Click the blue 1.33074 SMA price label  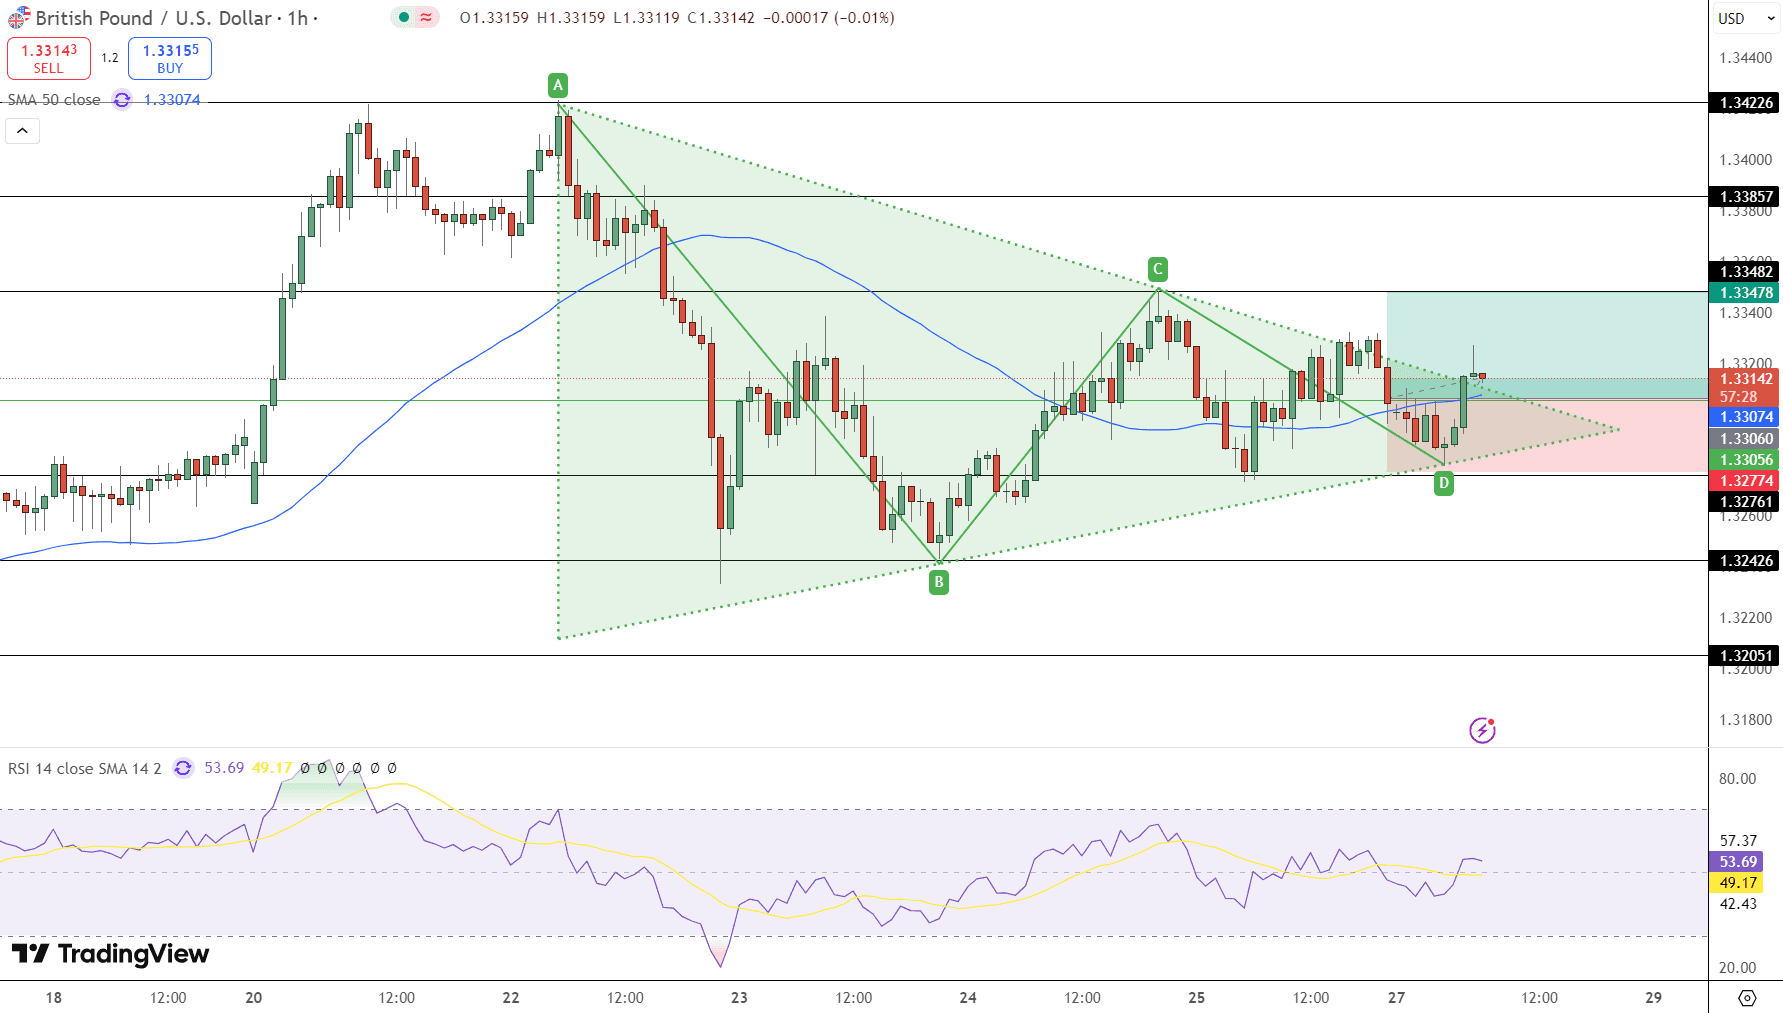[1746, 417]
